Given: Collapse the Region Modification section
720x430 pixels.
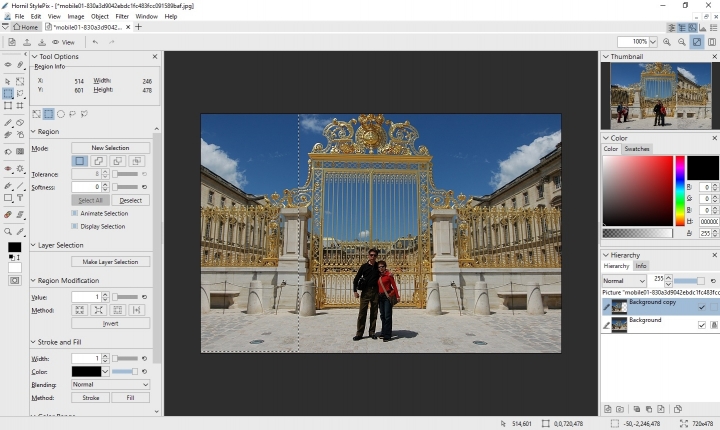Looking at the screenshot, I should [x=33, y=280].
